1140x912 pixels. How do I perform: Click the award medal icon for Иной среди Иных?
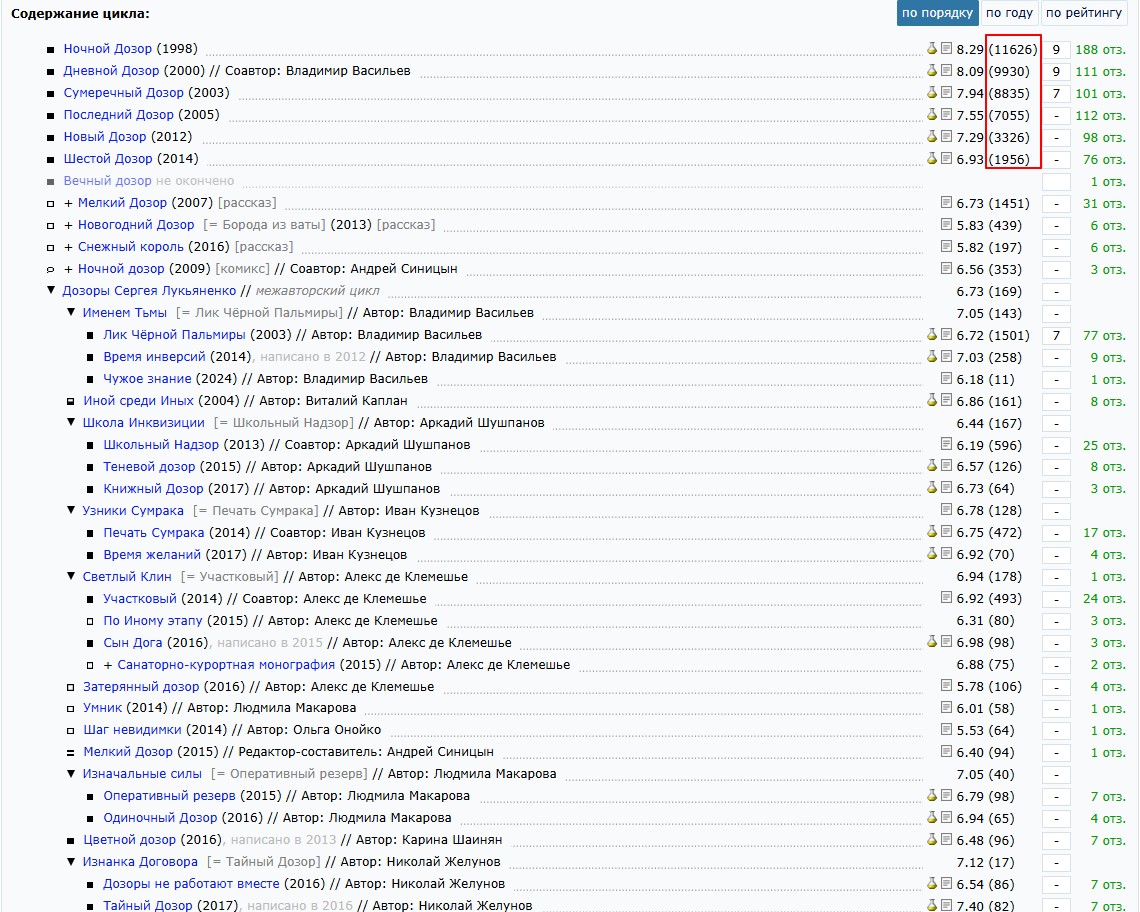(x=932, y=399)
